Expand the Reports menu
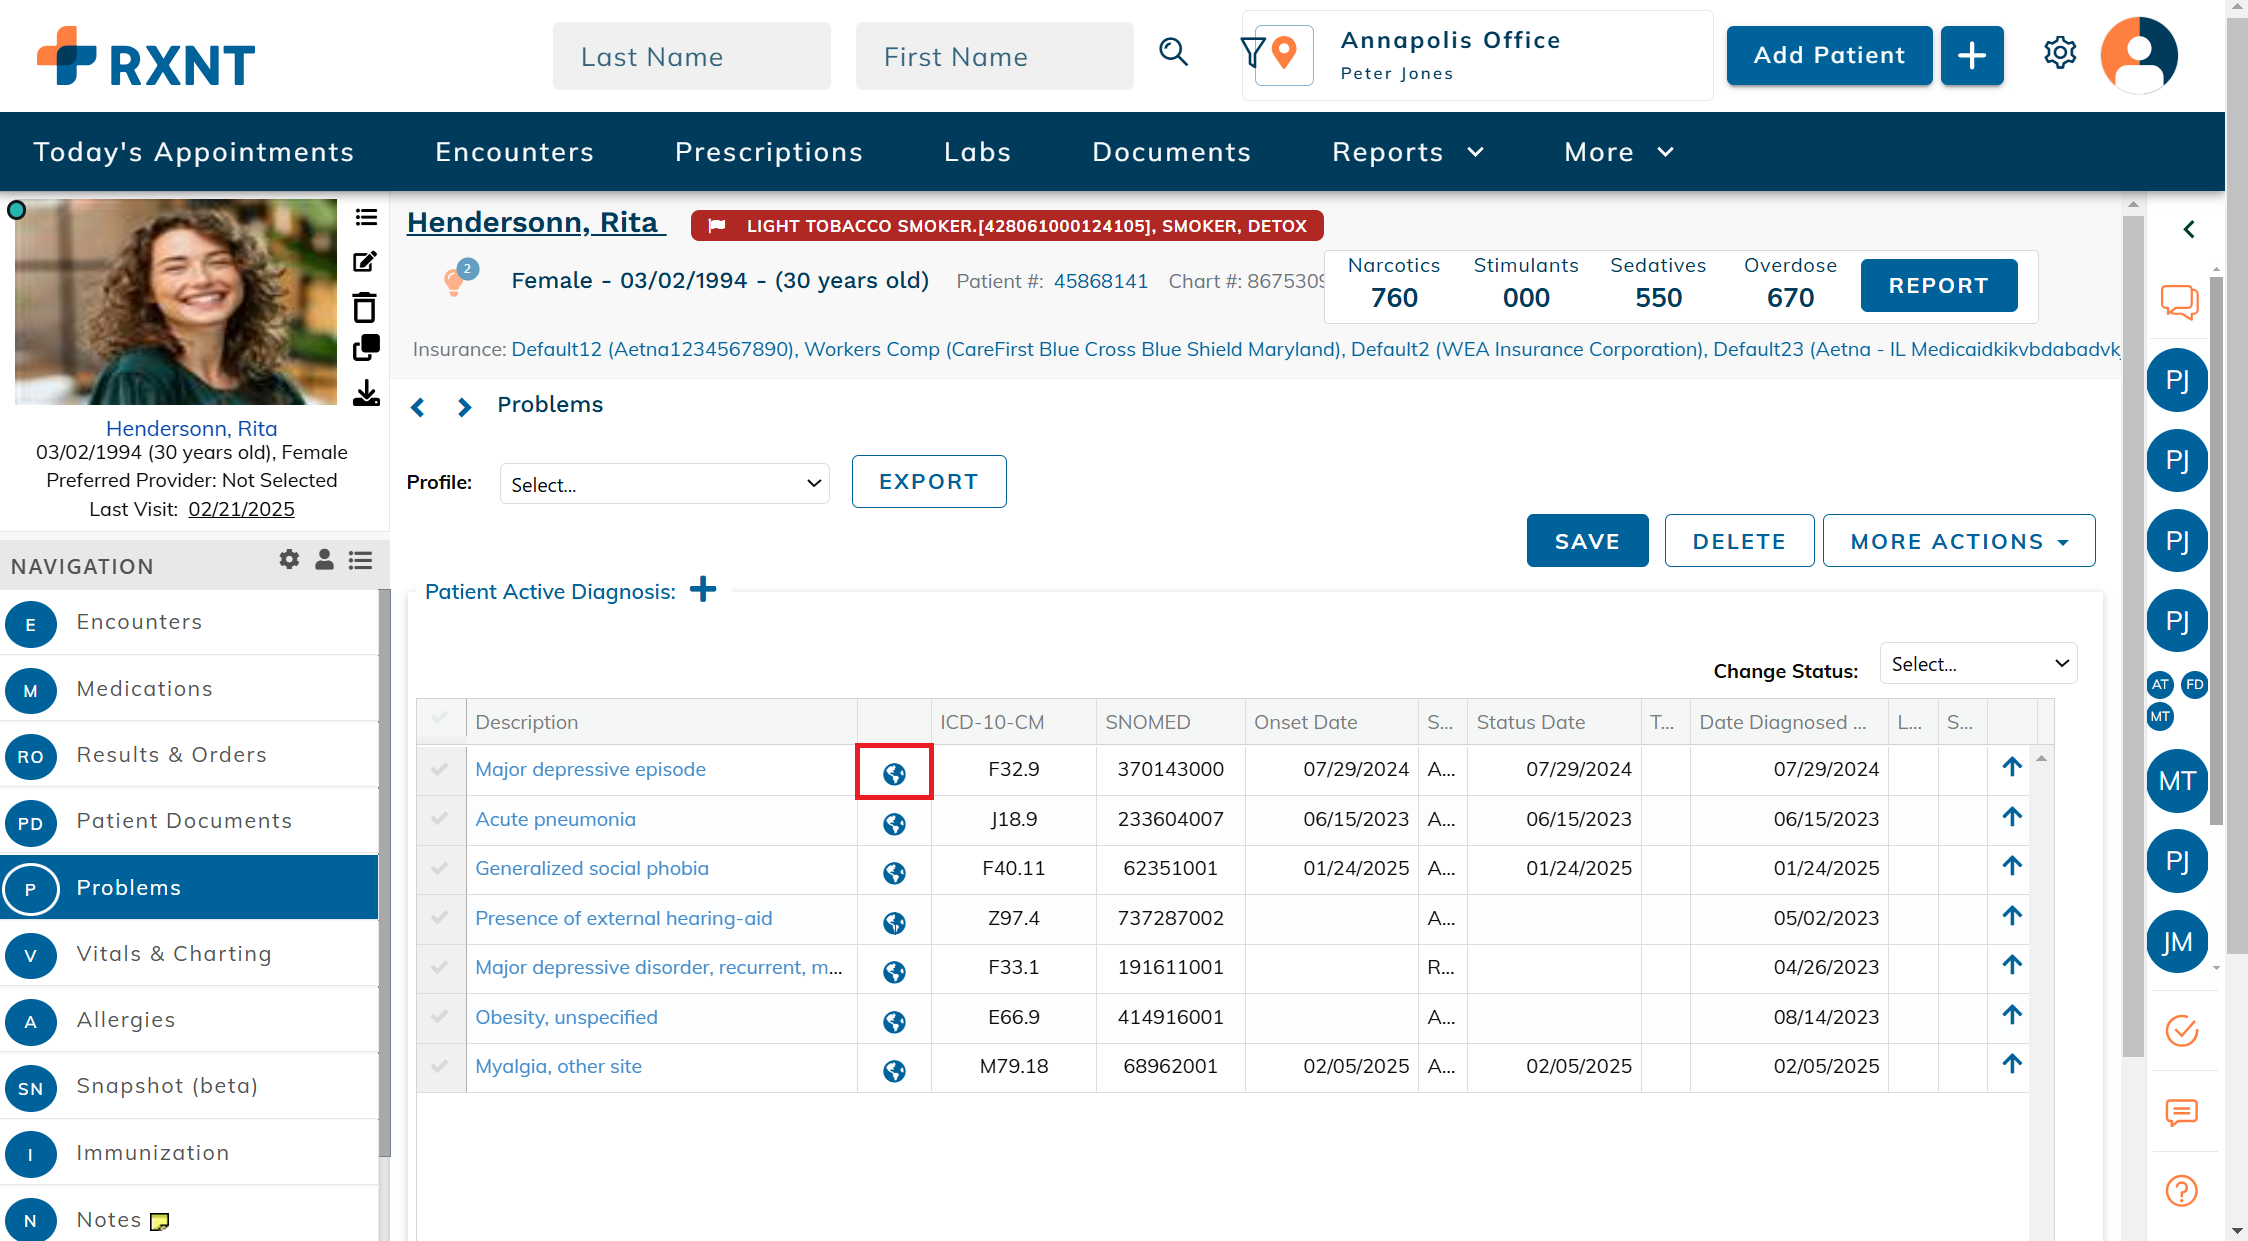Screen dimensions: 2248x1241 click(x=1407, y=152)
